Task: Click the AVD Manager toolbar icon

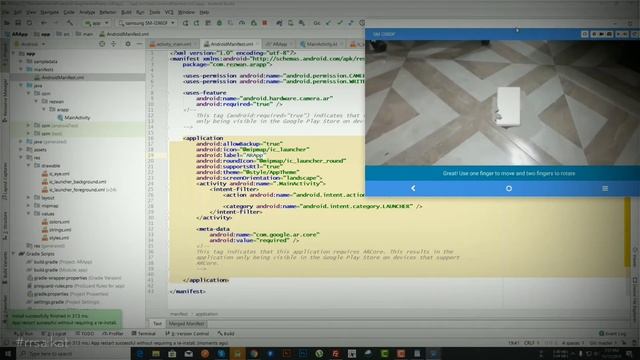Action: pyautogui.click(x=291, y=23)
